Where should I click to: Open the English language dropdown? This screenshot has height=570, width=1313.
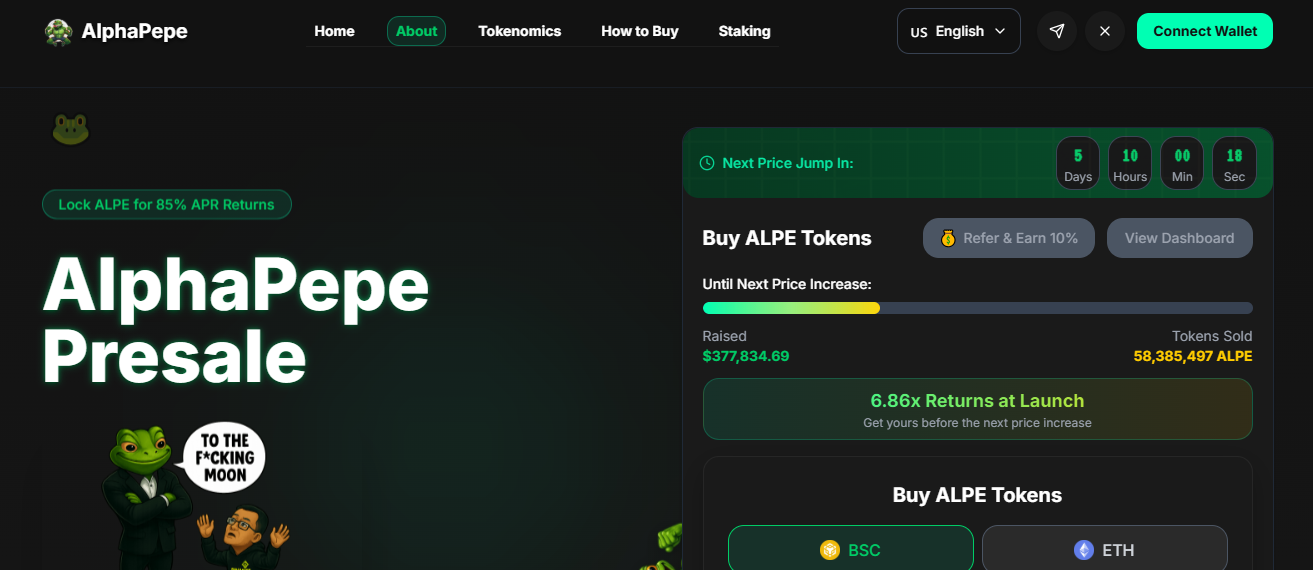[958, 31]
